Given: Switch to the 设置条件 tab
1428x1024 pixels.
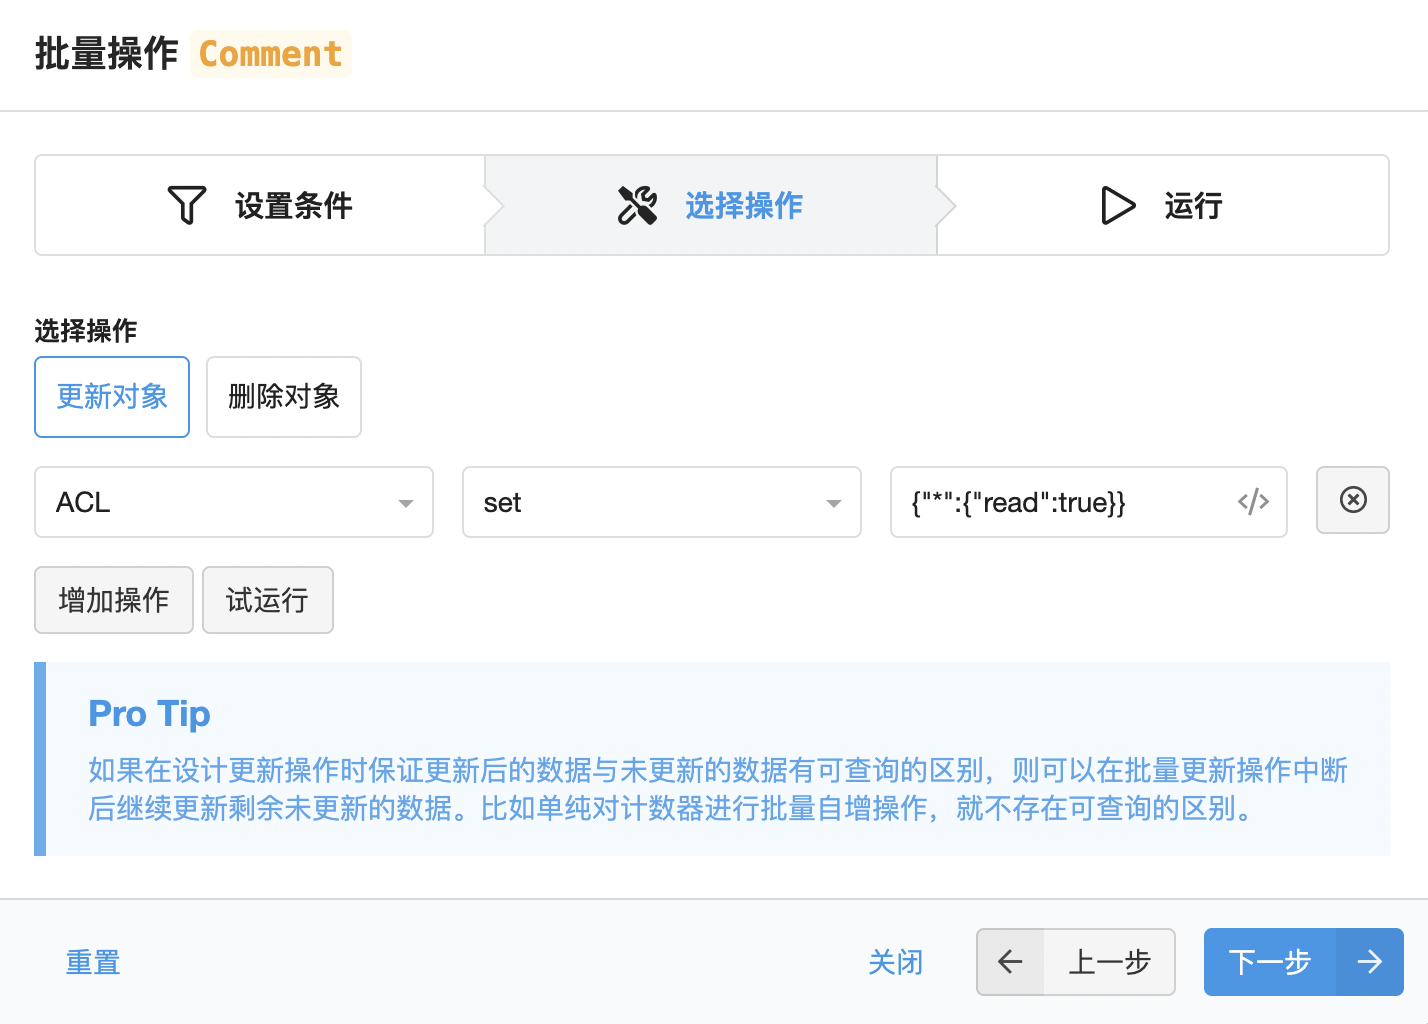Looking at the screenshot, I should pos(258,205).
